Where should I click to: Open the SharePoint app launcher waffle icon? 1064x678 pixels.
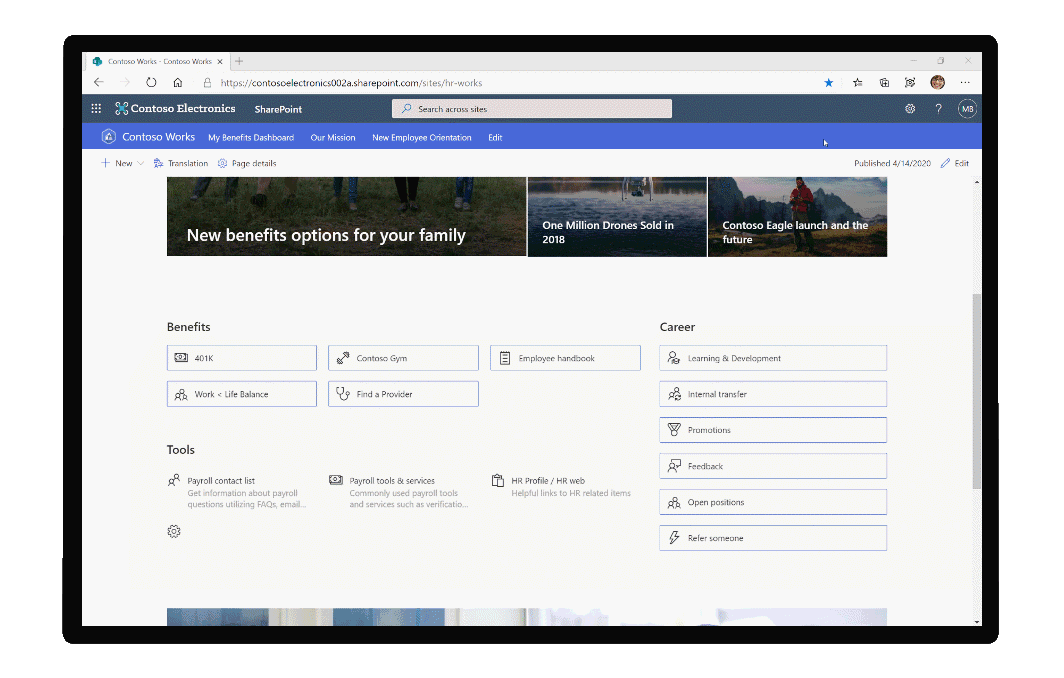pos(96,108)
